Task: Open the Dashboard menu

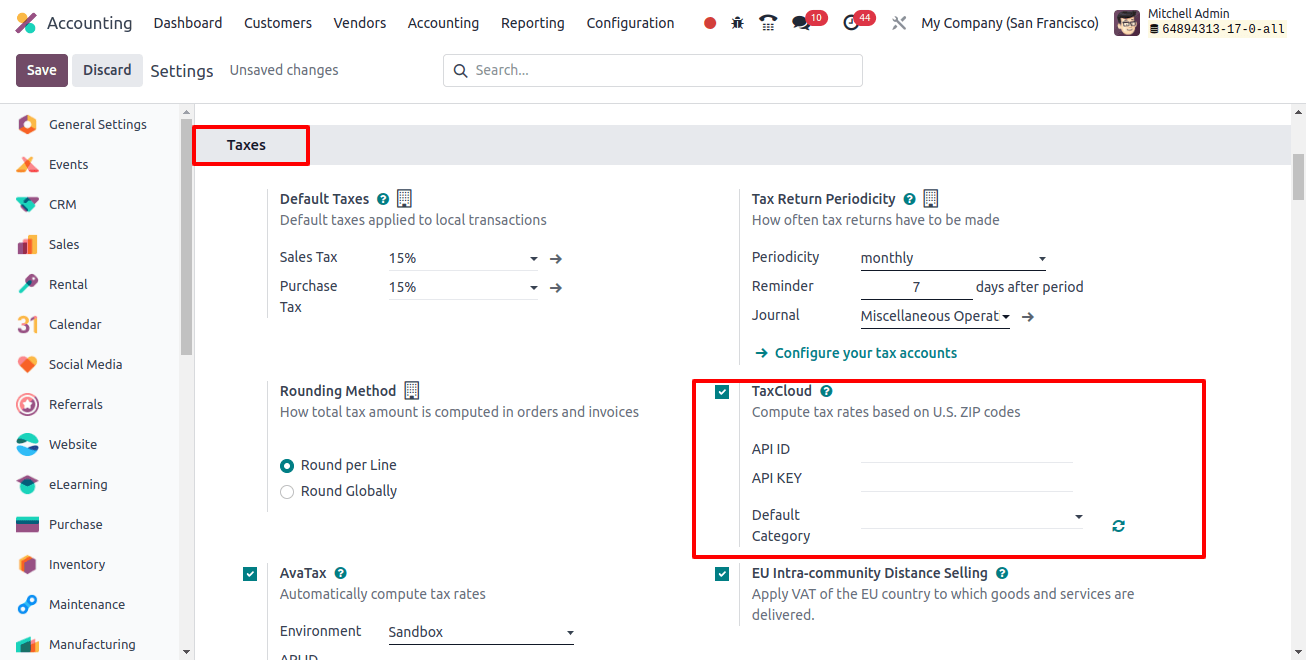Action: pos(188,23)
